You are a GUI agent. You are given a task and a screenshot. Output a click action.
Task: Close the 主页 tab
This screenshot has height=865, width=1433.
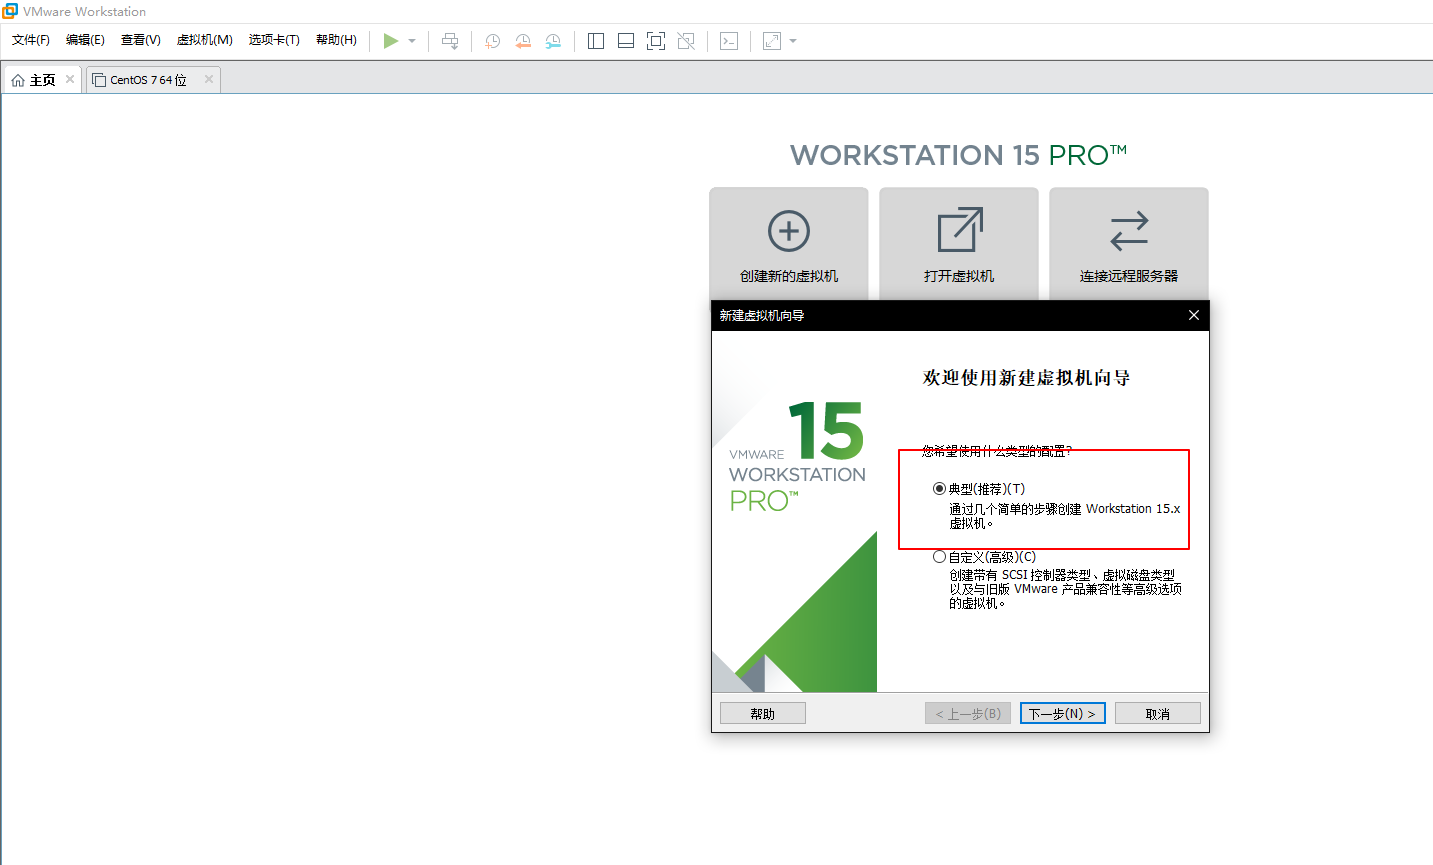click(x=70, y=79)
